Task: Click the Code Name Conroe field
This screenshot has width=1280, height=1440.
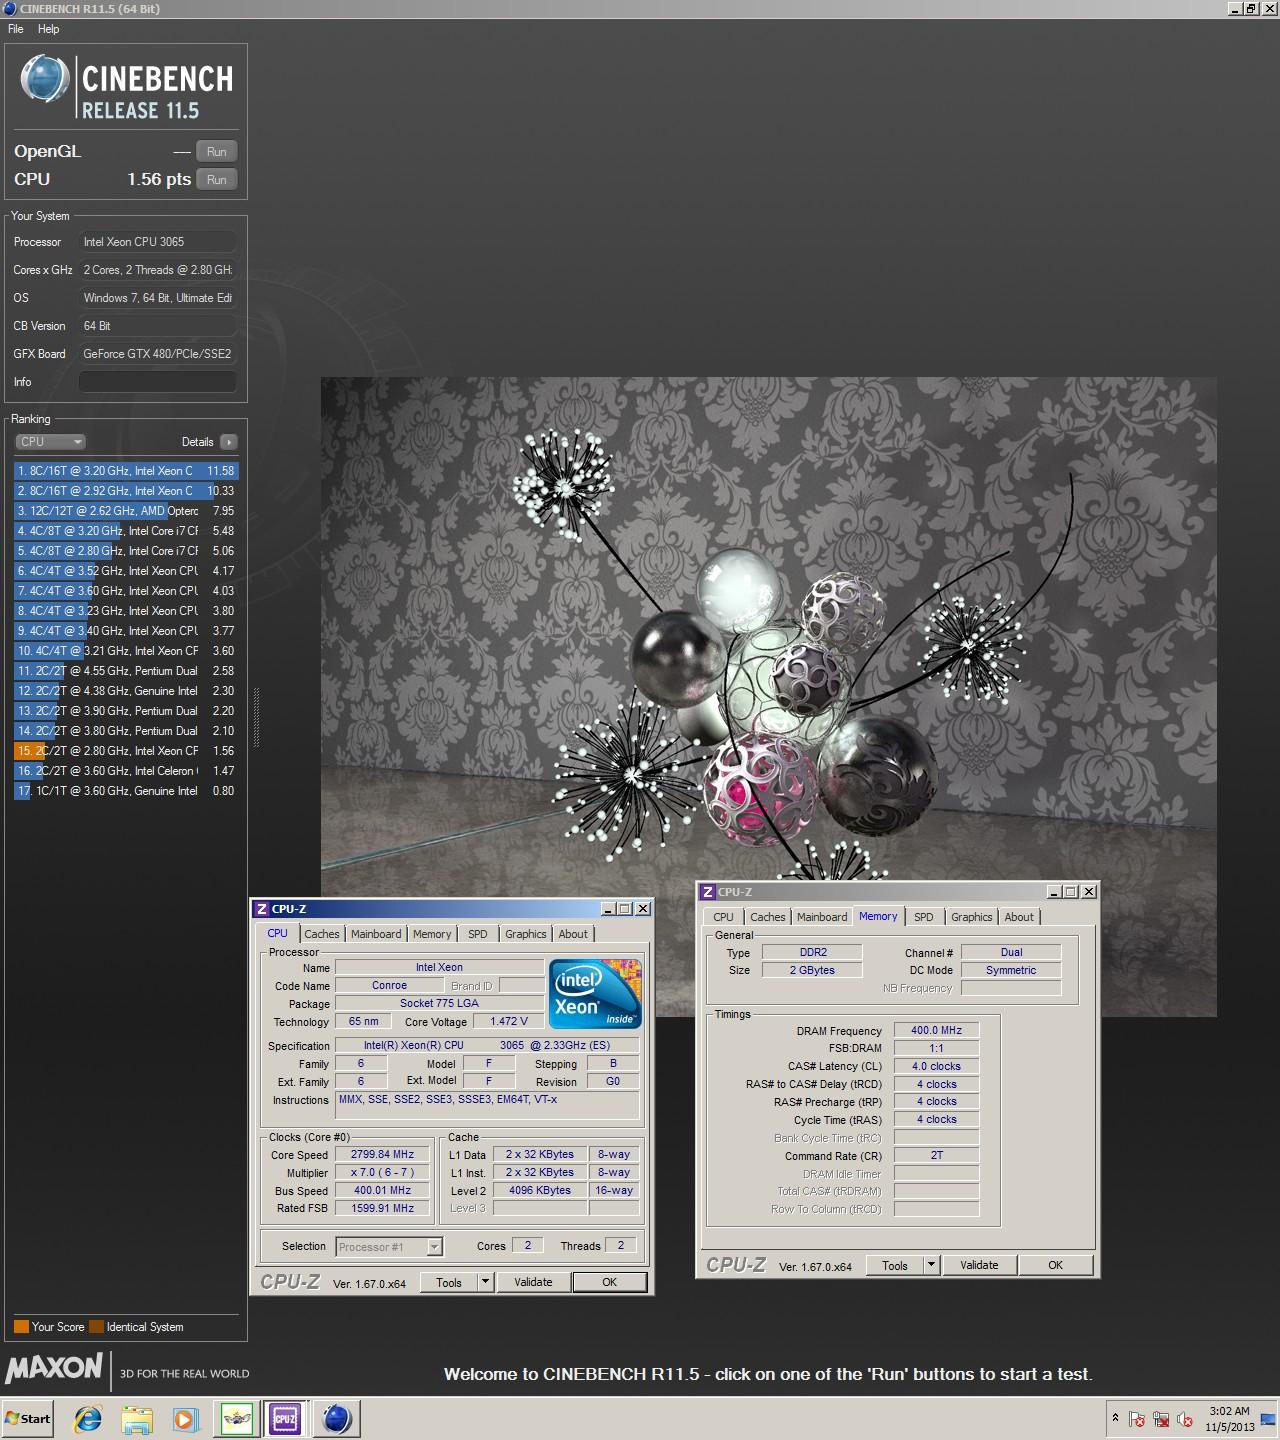Action: click(389, 986)
